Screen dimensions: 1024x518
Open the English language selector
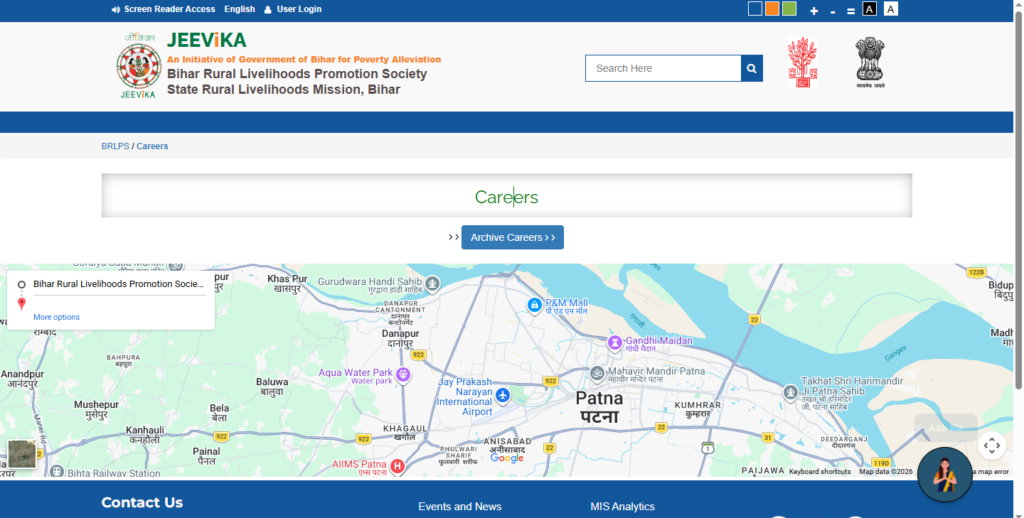pyautogui.click(x=240, y=9)
